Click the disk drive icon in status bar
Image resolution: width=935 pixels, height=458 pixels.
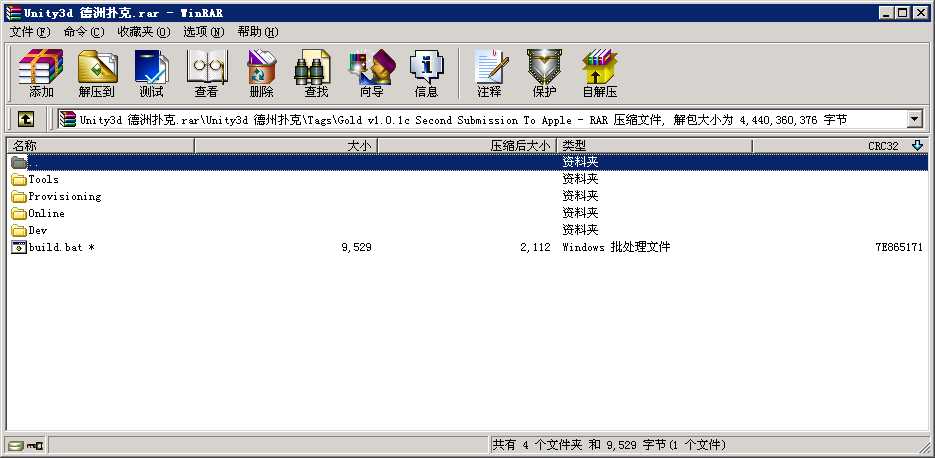[x=17, y=445]
